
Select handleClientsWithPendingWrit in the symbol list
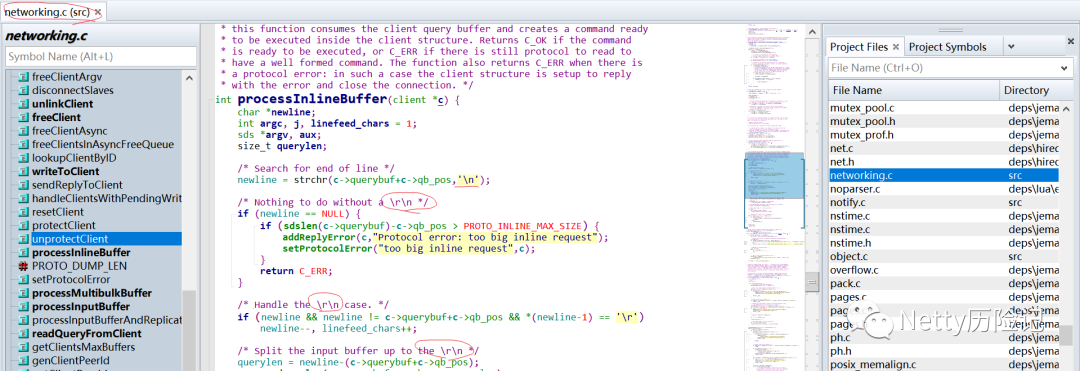point(106,198)
